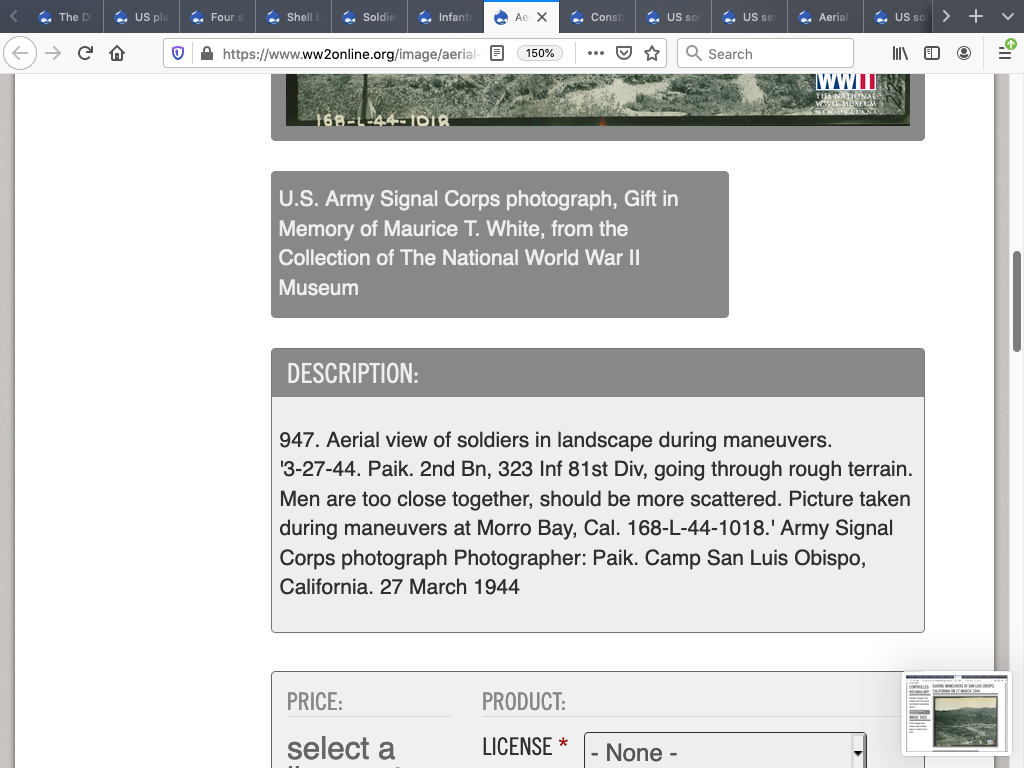Open the Firefox hamburger menu
The width and height of the screenshot is (1024, 768).
(1004, 54)
